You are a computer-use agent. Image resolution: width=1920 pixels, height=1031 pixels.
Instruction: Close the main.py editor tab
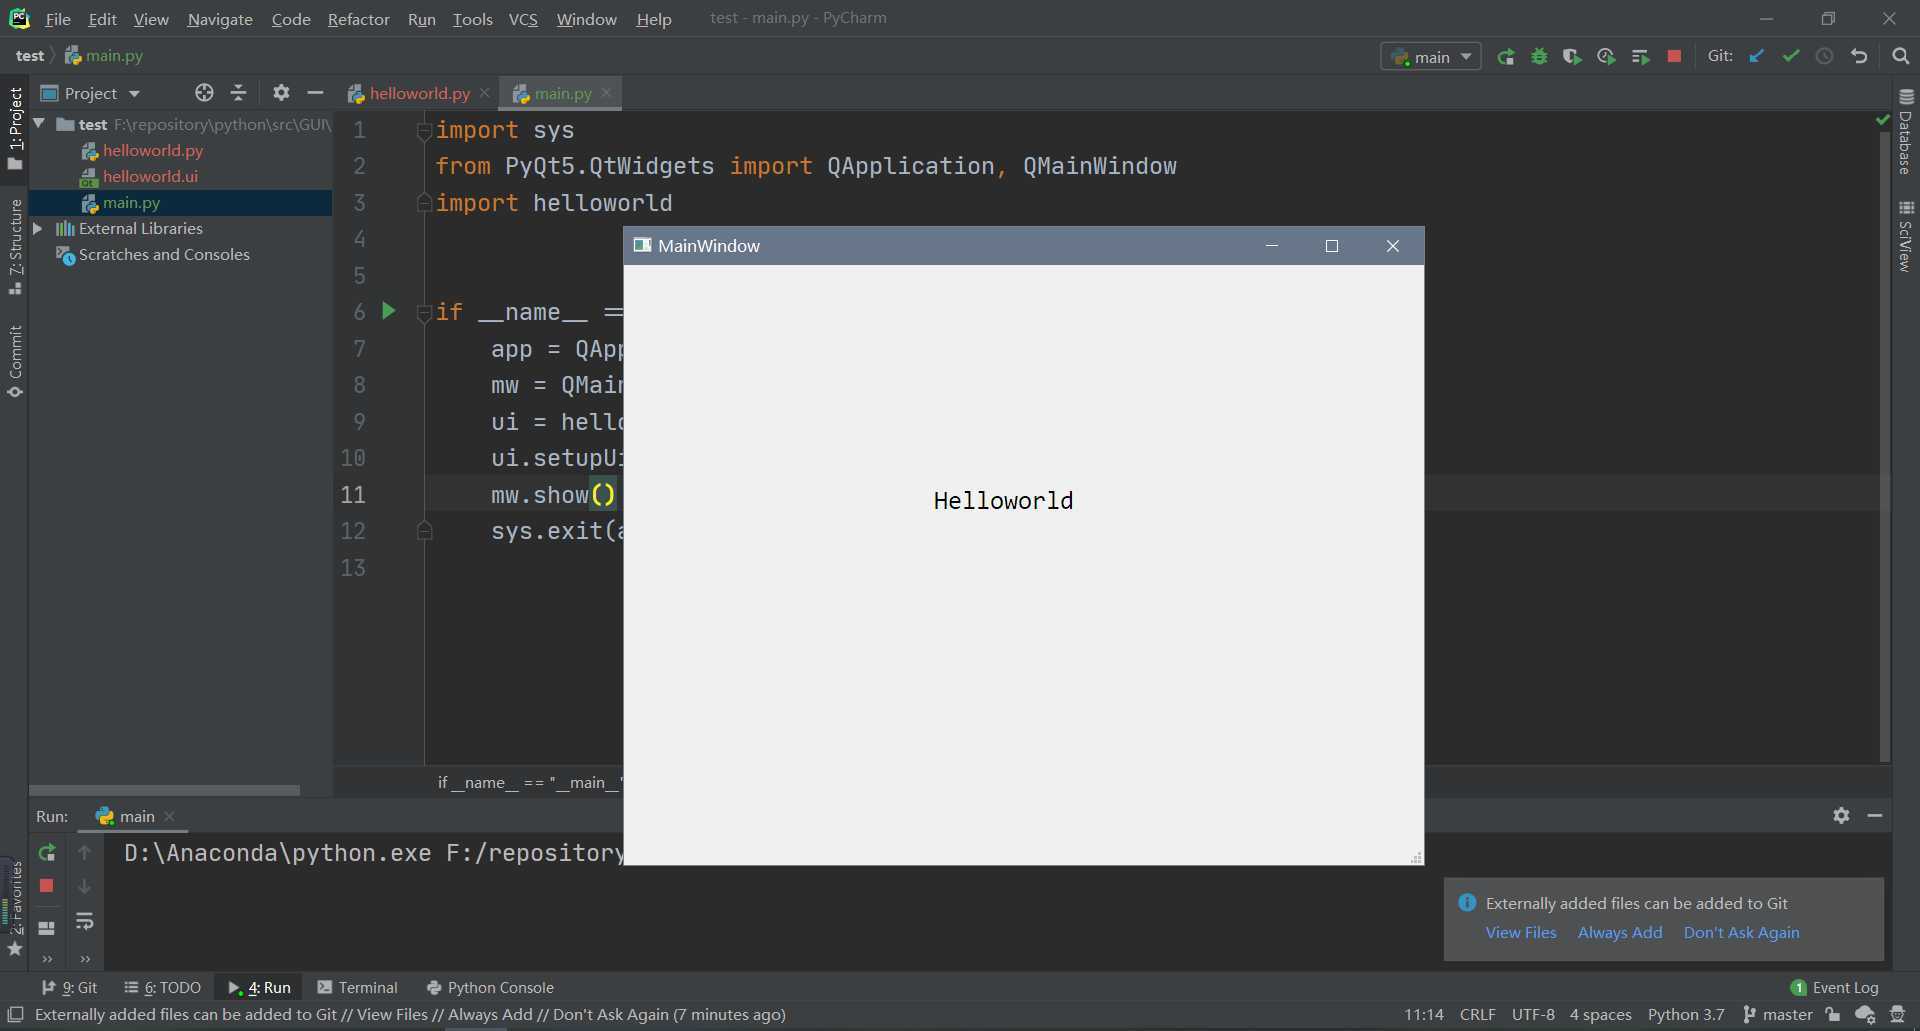pos(606,93)
